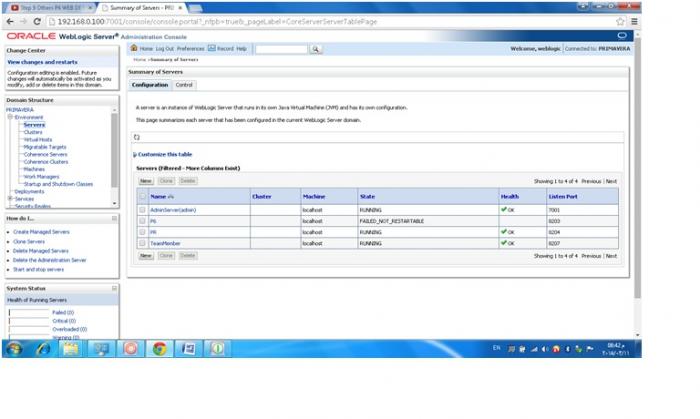Click Log Out in the console toolbar
This screenshot has width=700, height=419.
click(x=164, y=49)
